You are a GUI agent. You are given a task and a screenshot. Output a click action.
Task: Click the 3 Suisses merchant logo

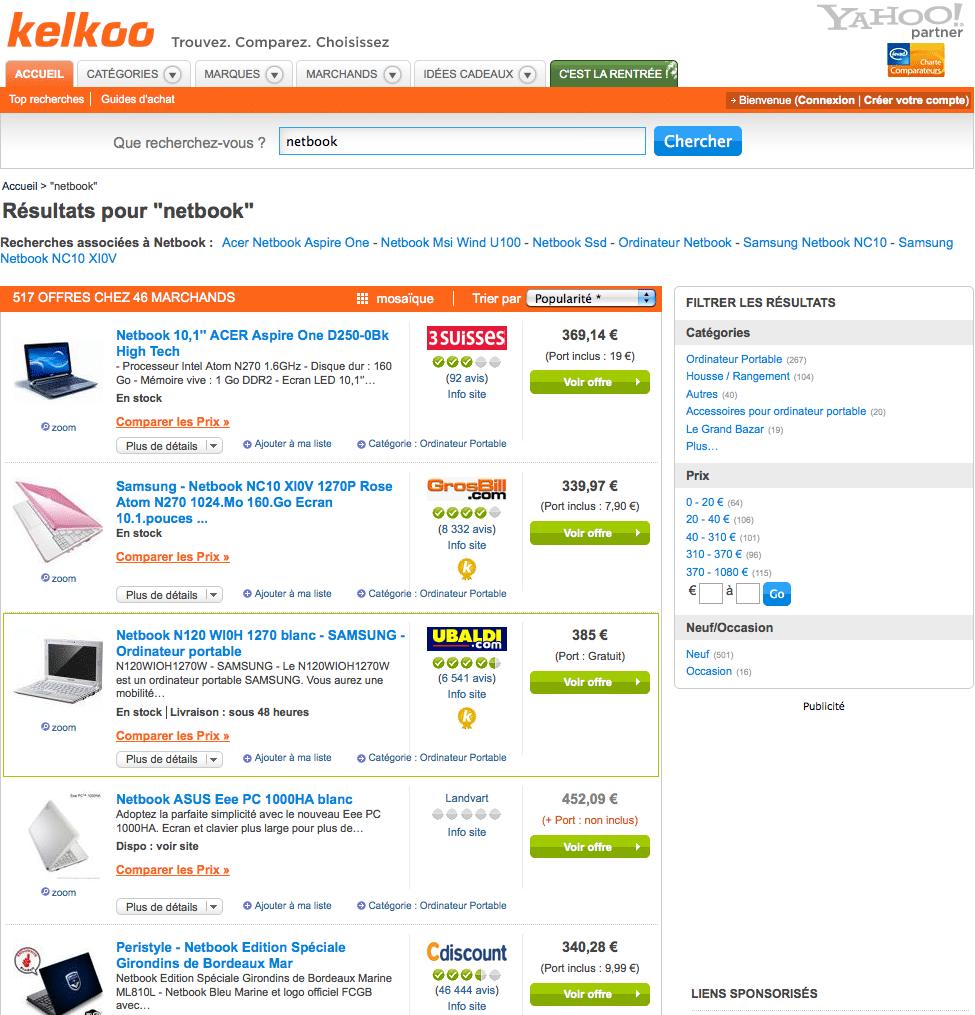(467, 338)
